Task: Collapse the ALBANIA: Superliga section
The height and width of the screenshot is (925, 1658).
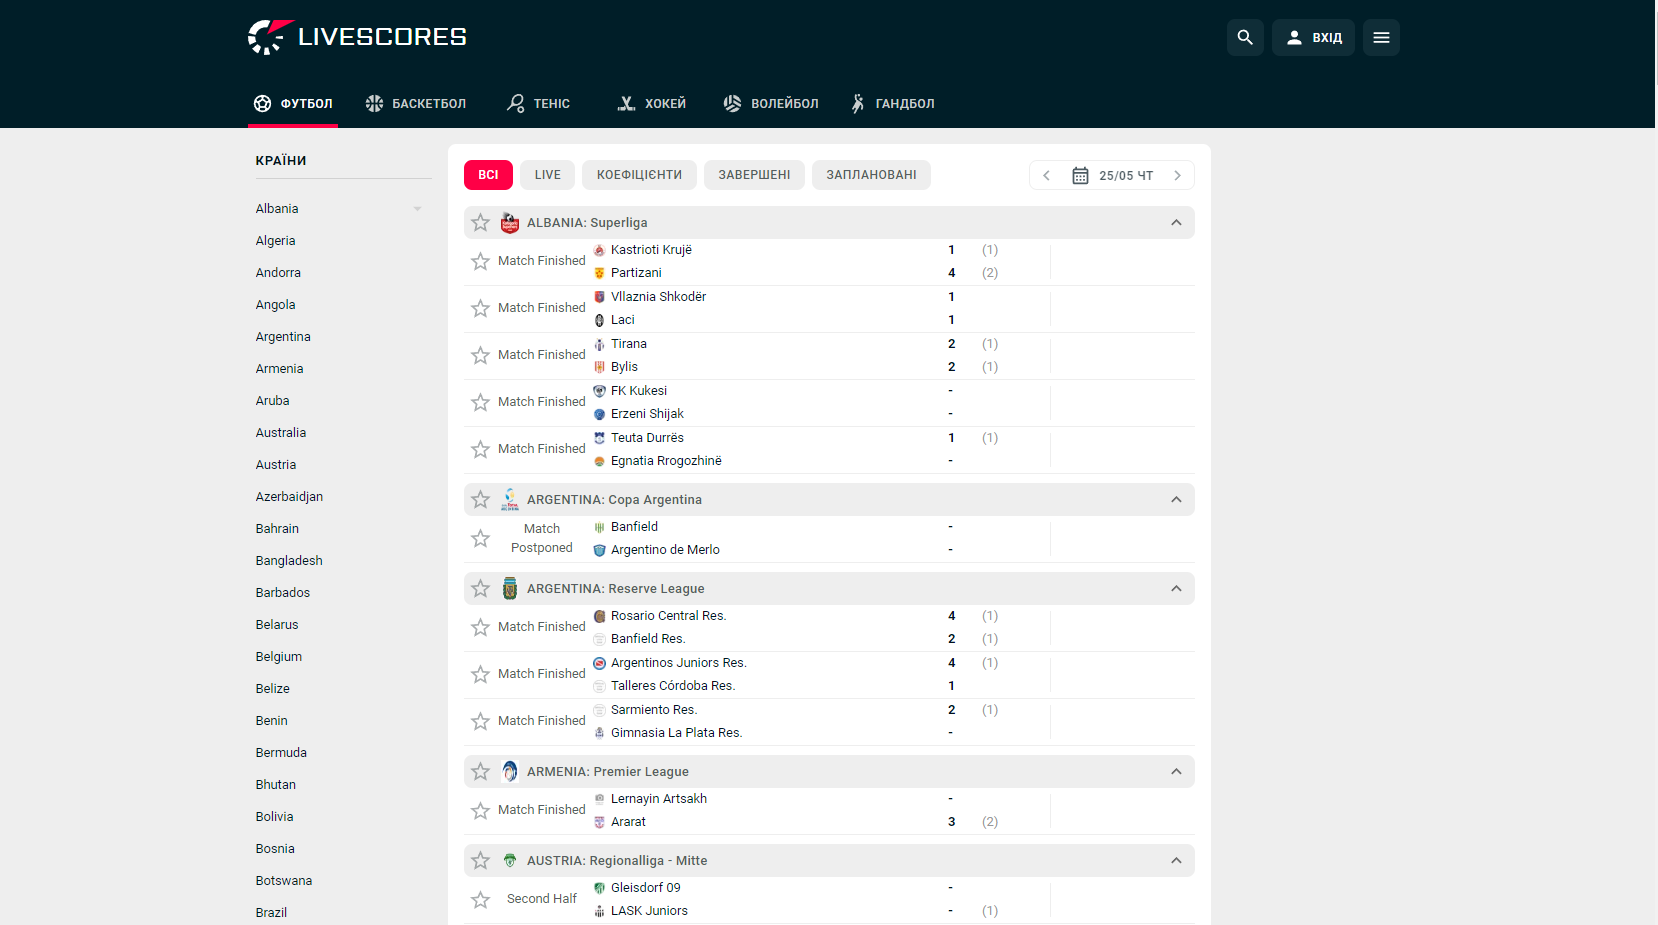Action: 1176,222
